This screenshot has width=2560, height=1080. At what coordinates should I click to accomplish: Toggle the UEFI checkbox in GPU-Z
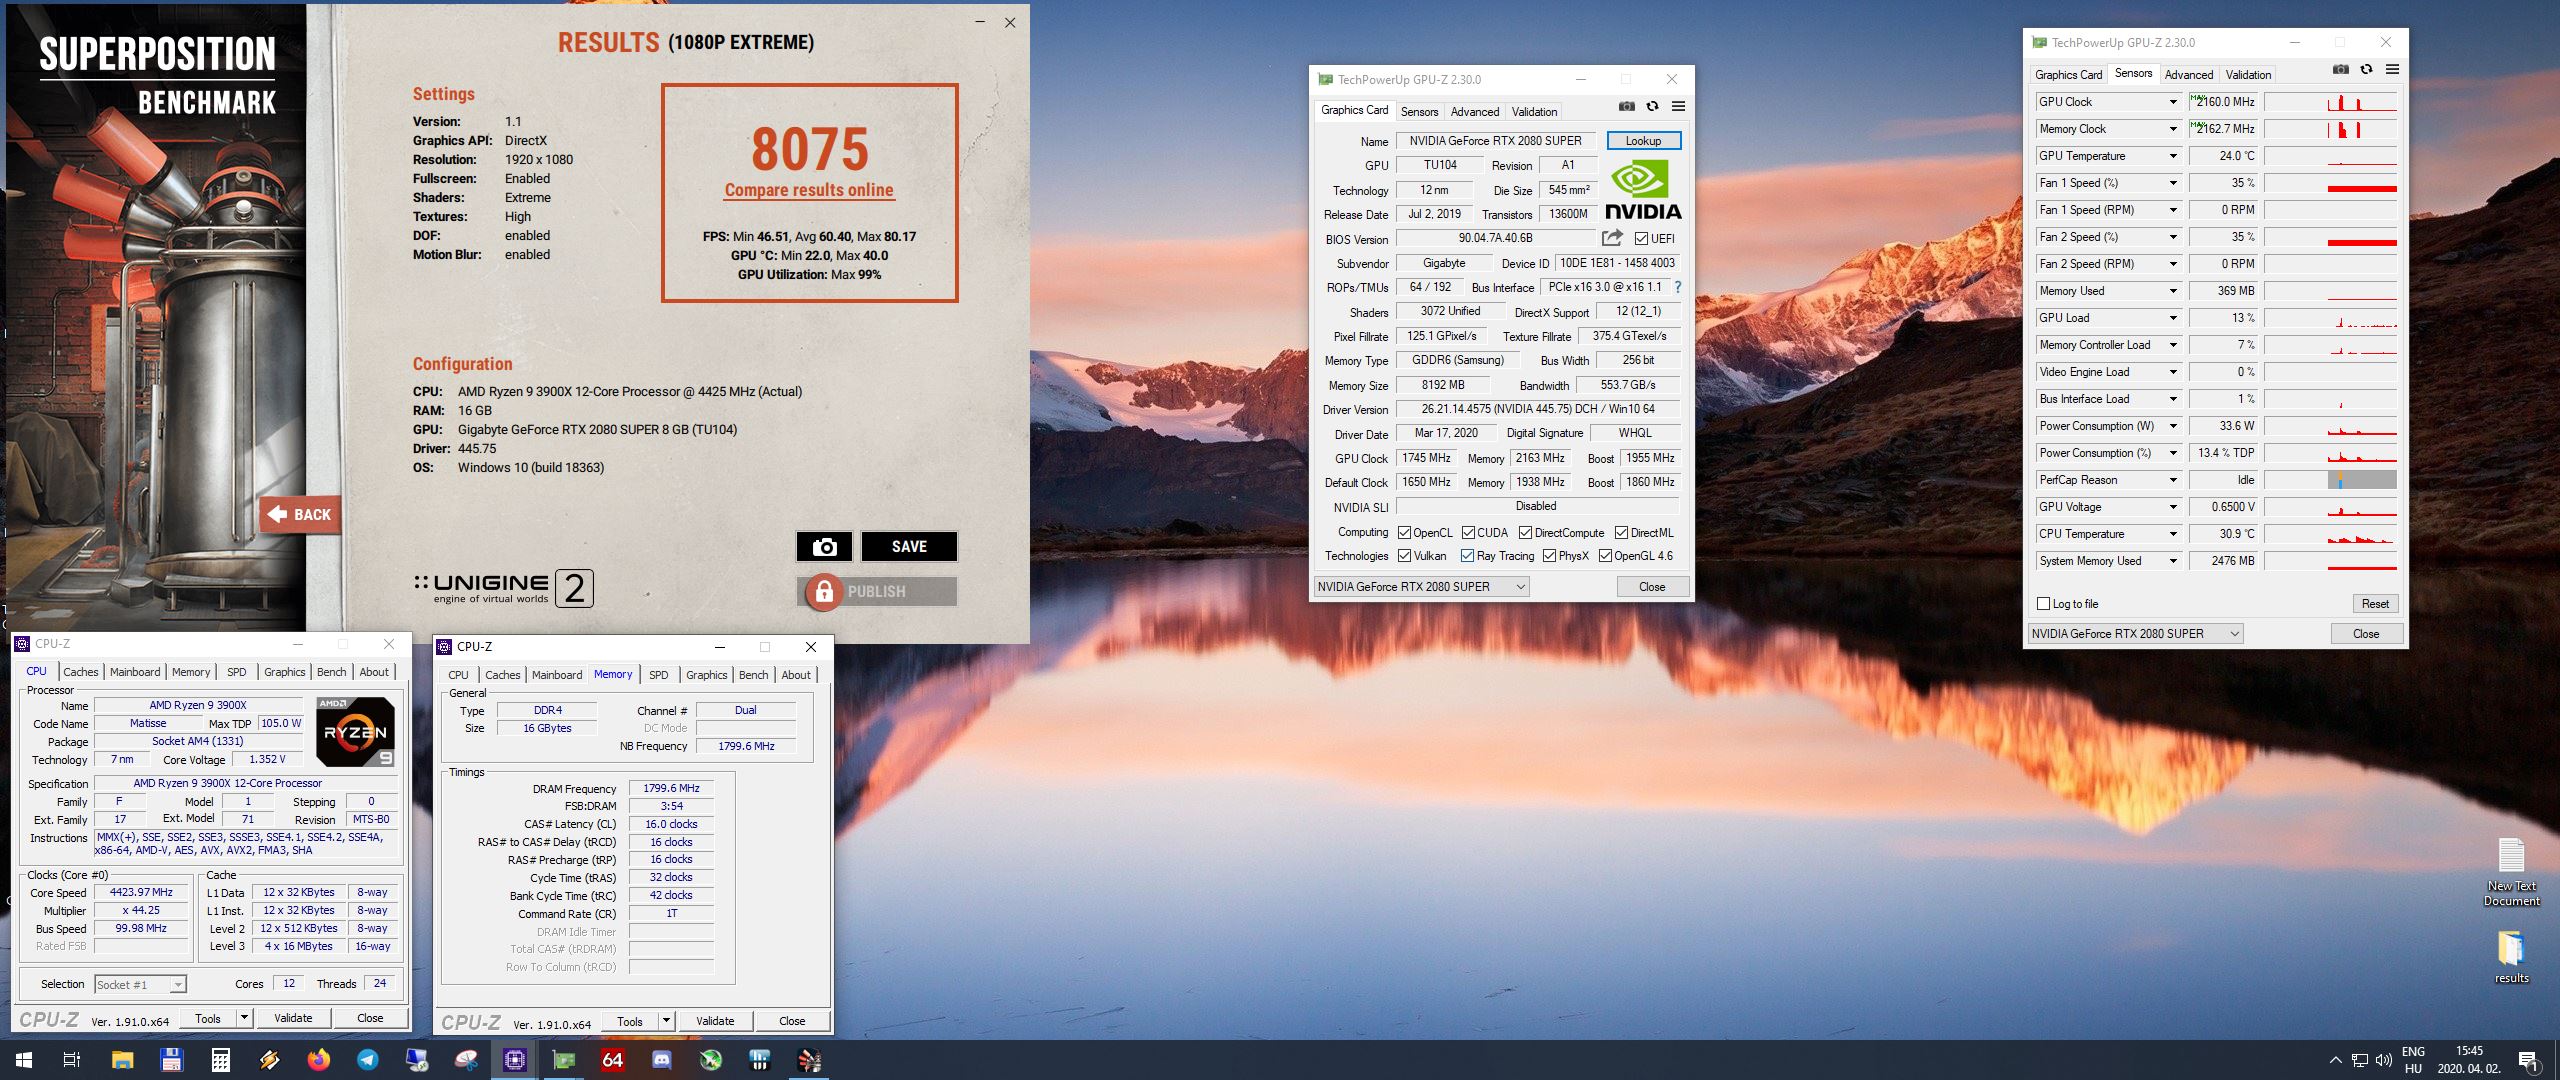pyautogui.click(x=1641, y=239)
